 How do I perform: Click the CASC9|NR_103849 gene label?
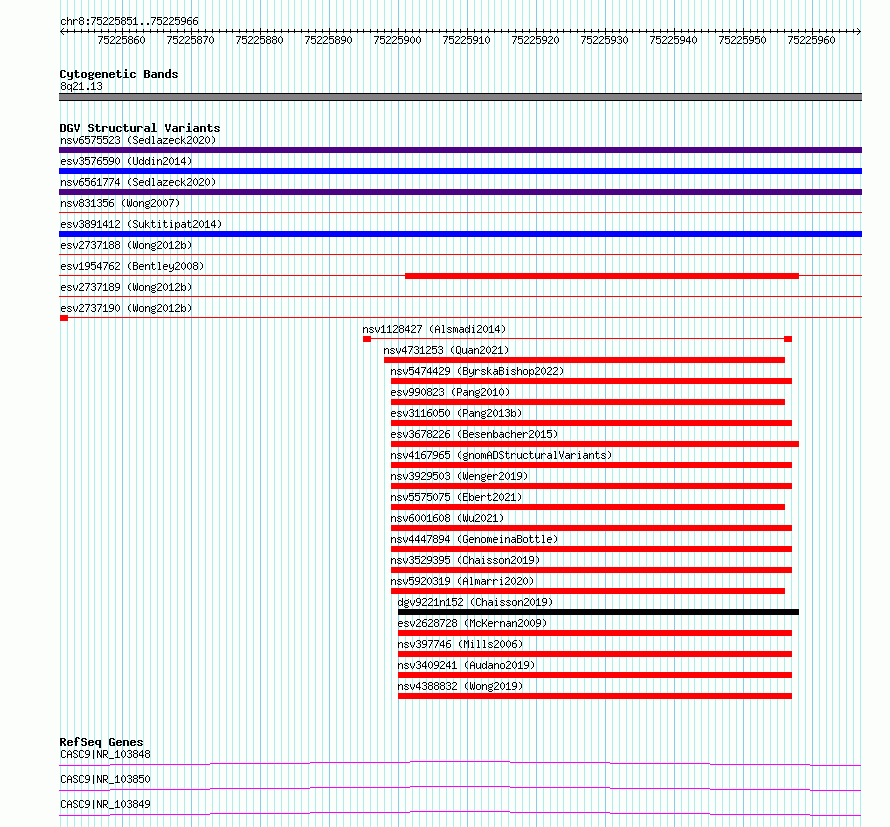[x=105, y=804]
